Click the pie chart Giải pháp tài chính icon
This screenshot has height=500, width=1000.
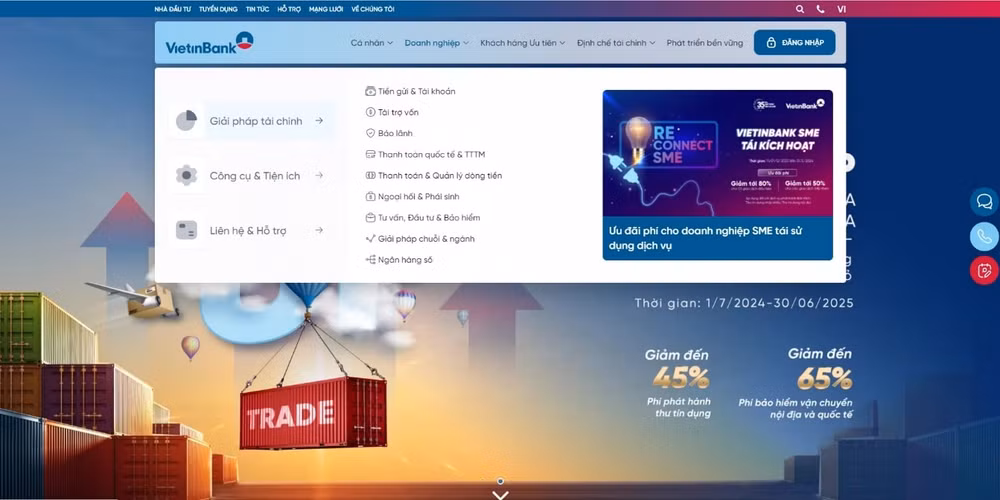pos(186,121)
